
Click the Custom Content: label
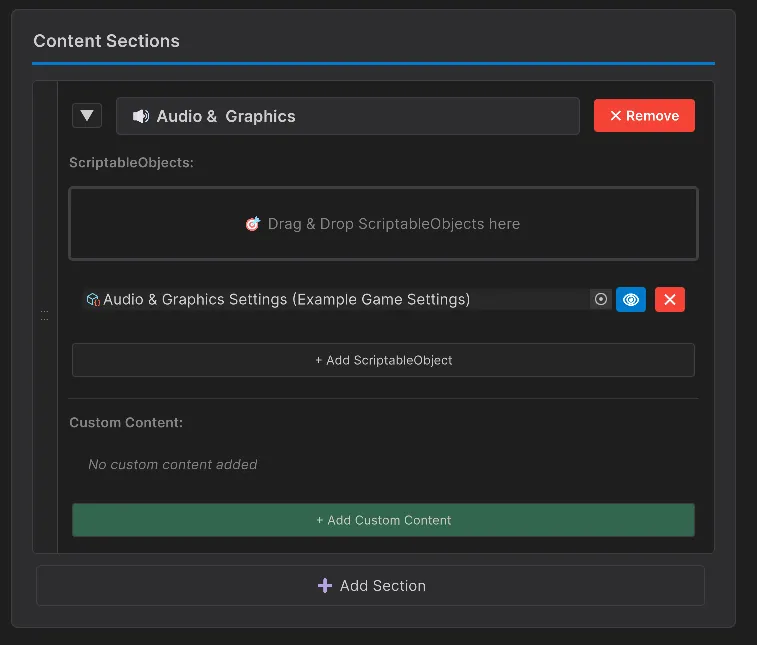click(126, 423)
